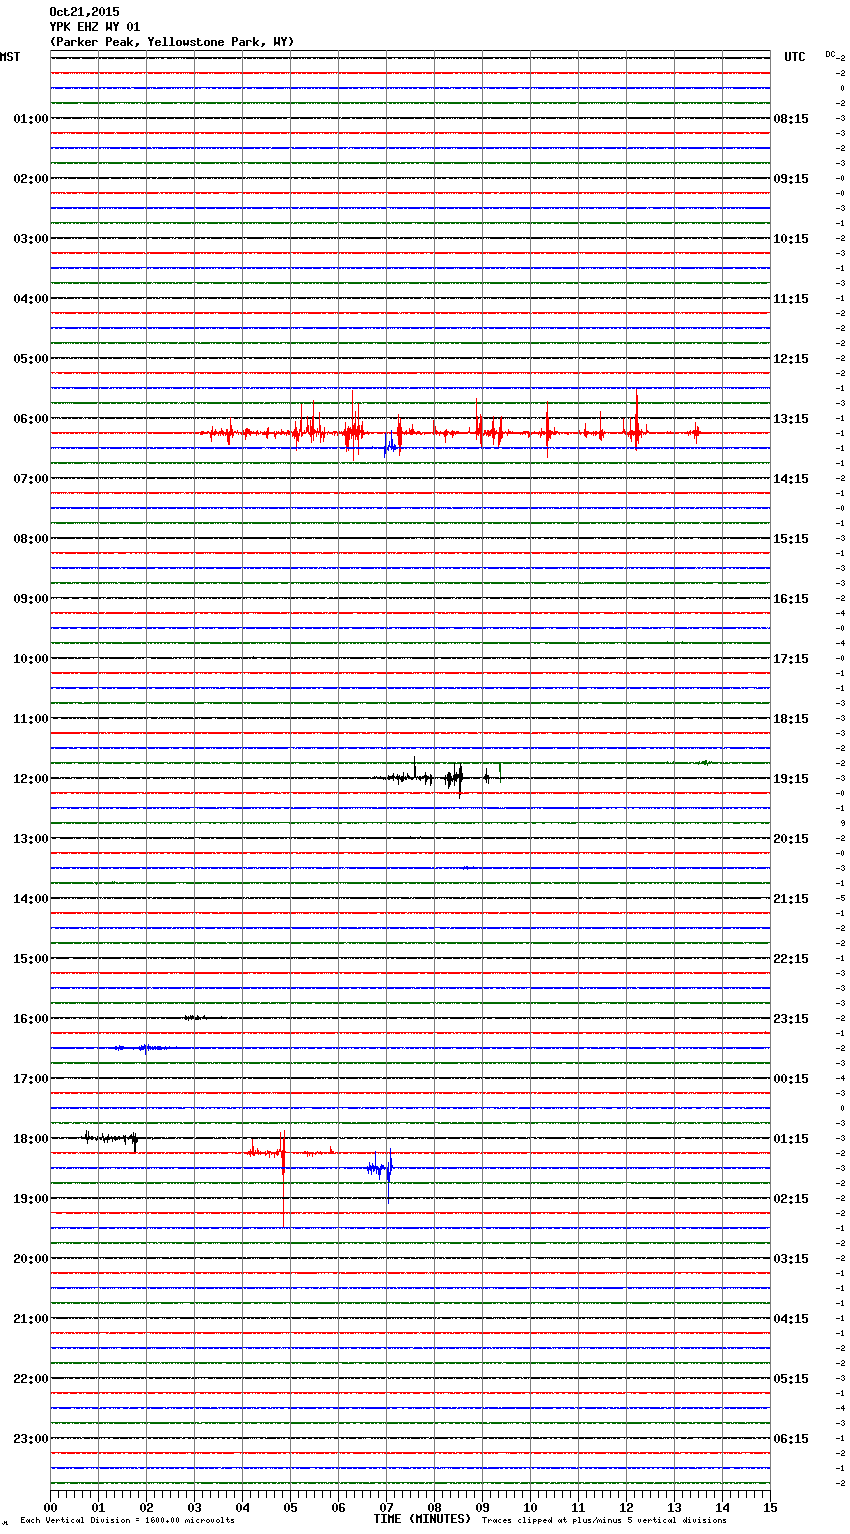
Task: Click the 13:15 UTC time label
Action: 791,419
